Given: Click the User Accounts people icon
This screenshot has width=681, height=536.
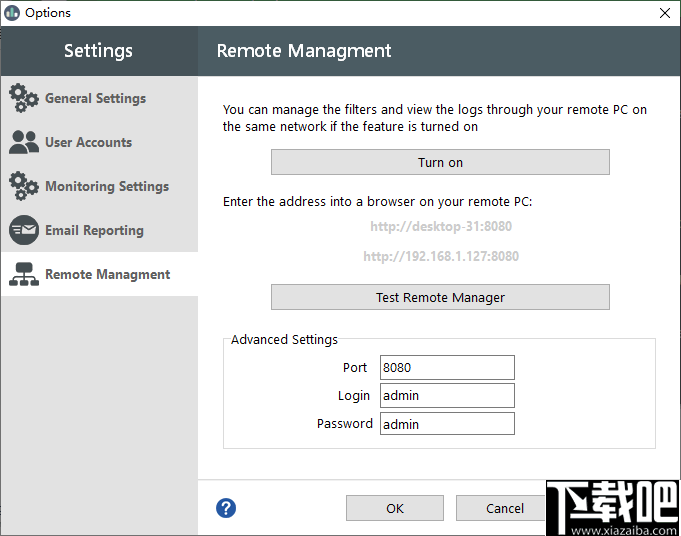Looking at the screenshot, I should [x=24, y=142].
